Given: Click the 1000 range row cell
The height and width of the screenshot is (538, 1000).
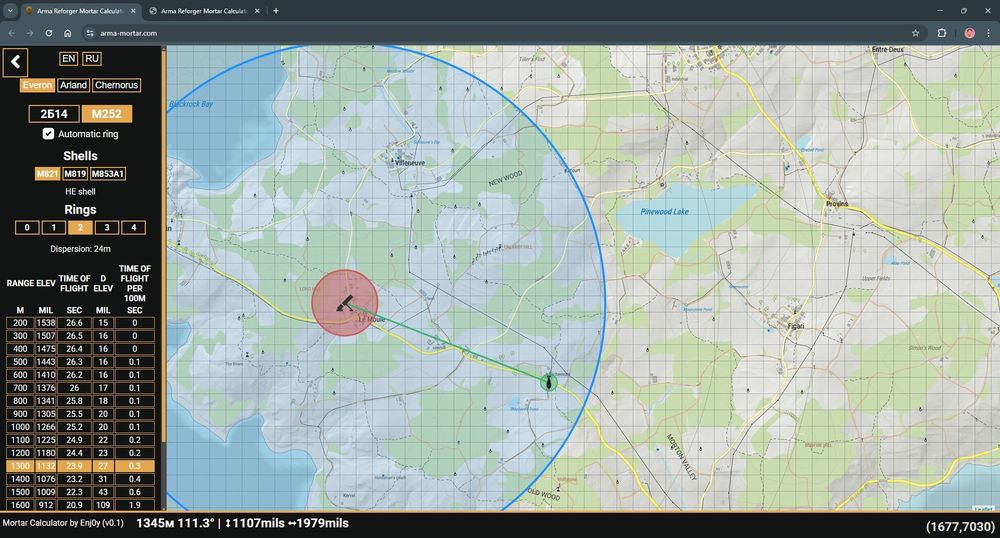Looking at the screenshot, I should point(20,427).
